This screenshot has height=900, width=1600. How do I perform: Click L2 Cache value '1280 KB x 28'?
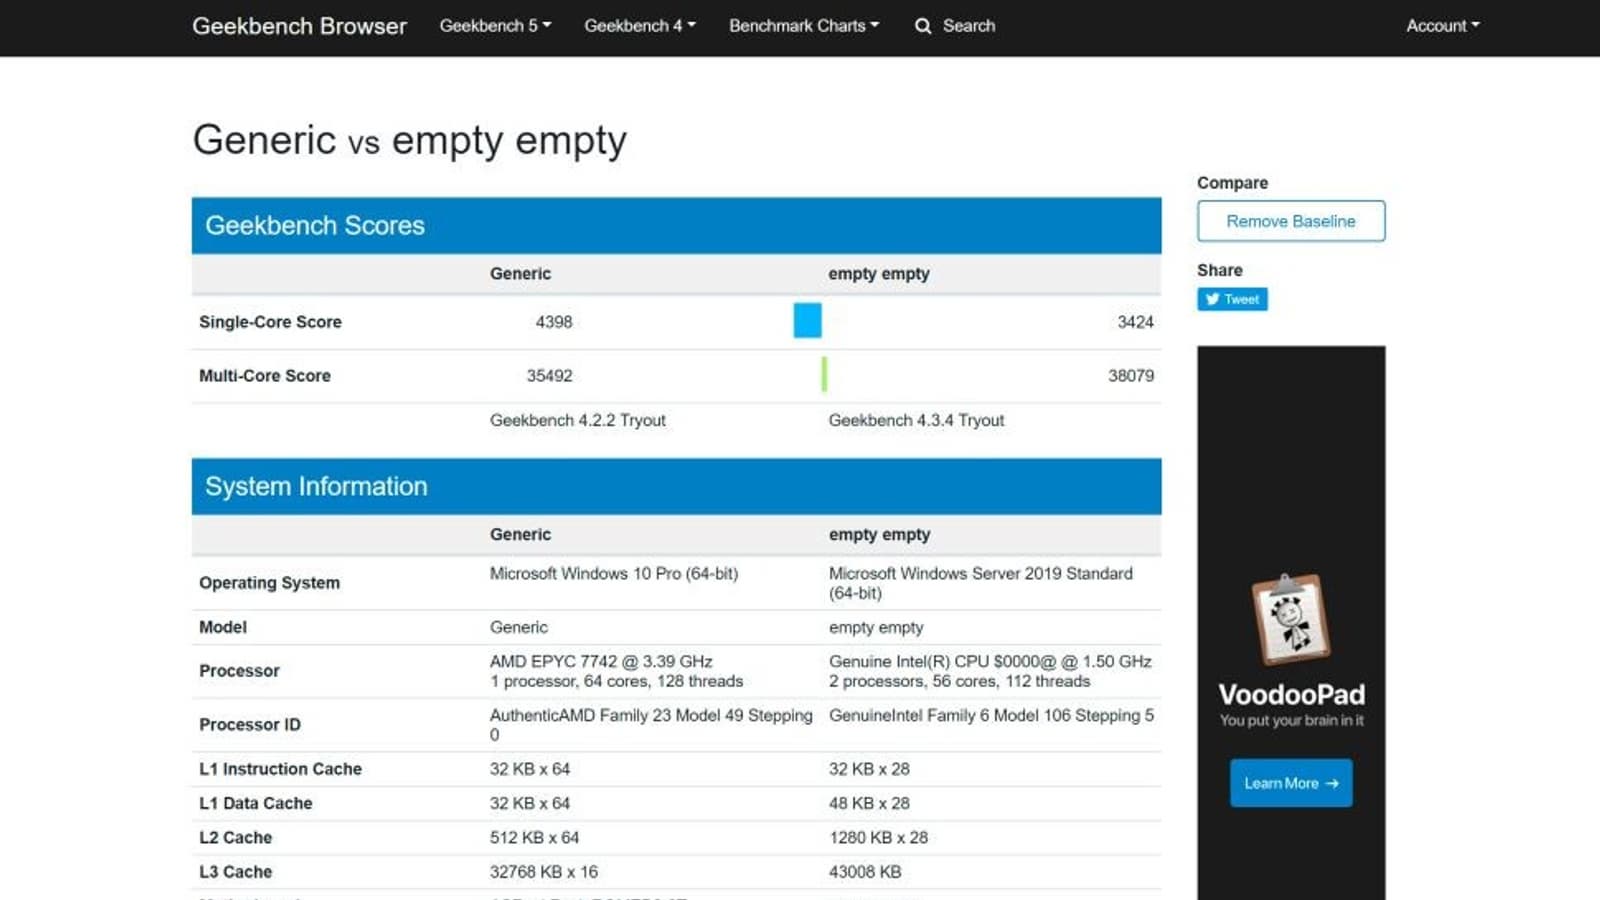(878, 838)
